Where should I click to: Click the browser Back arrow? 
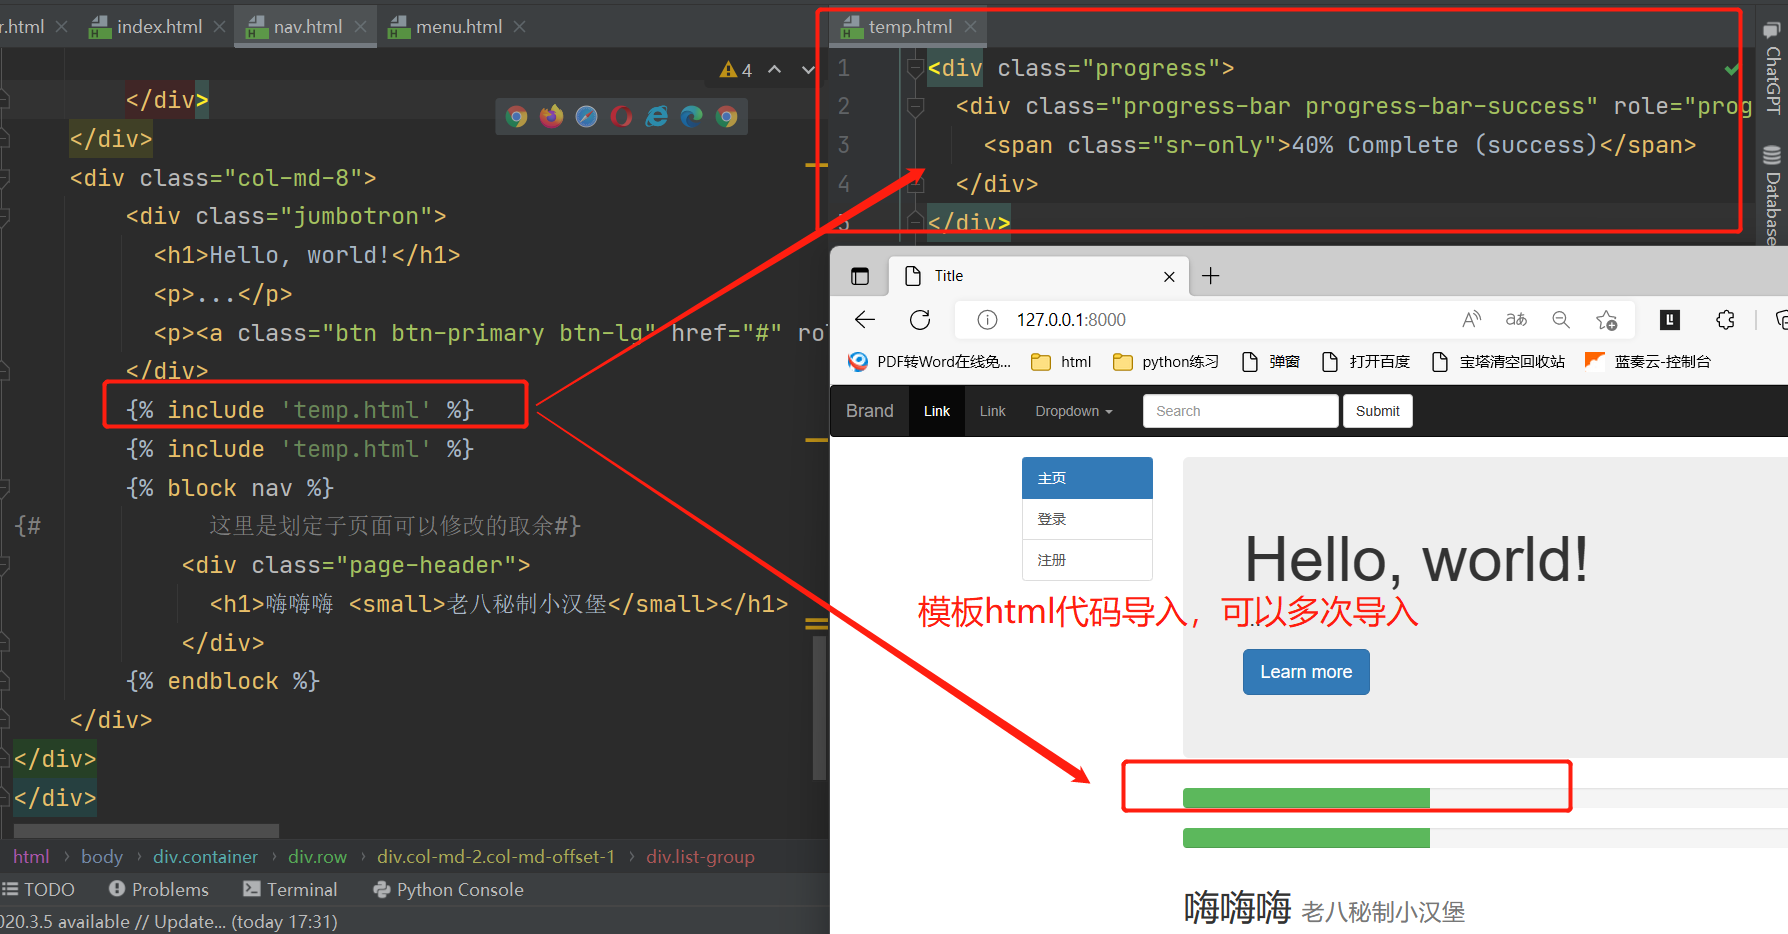point(865,320)
